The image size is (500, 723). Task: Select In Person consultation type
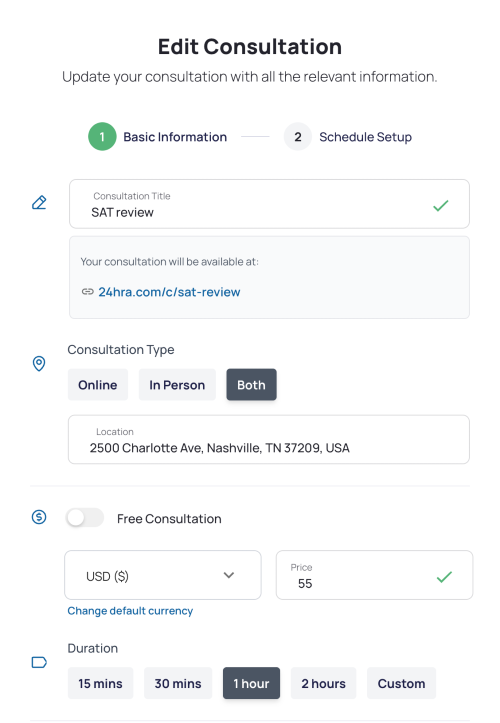coord(177,385)
